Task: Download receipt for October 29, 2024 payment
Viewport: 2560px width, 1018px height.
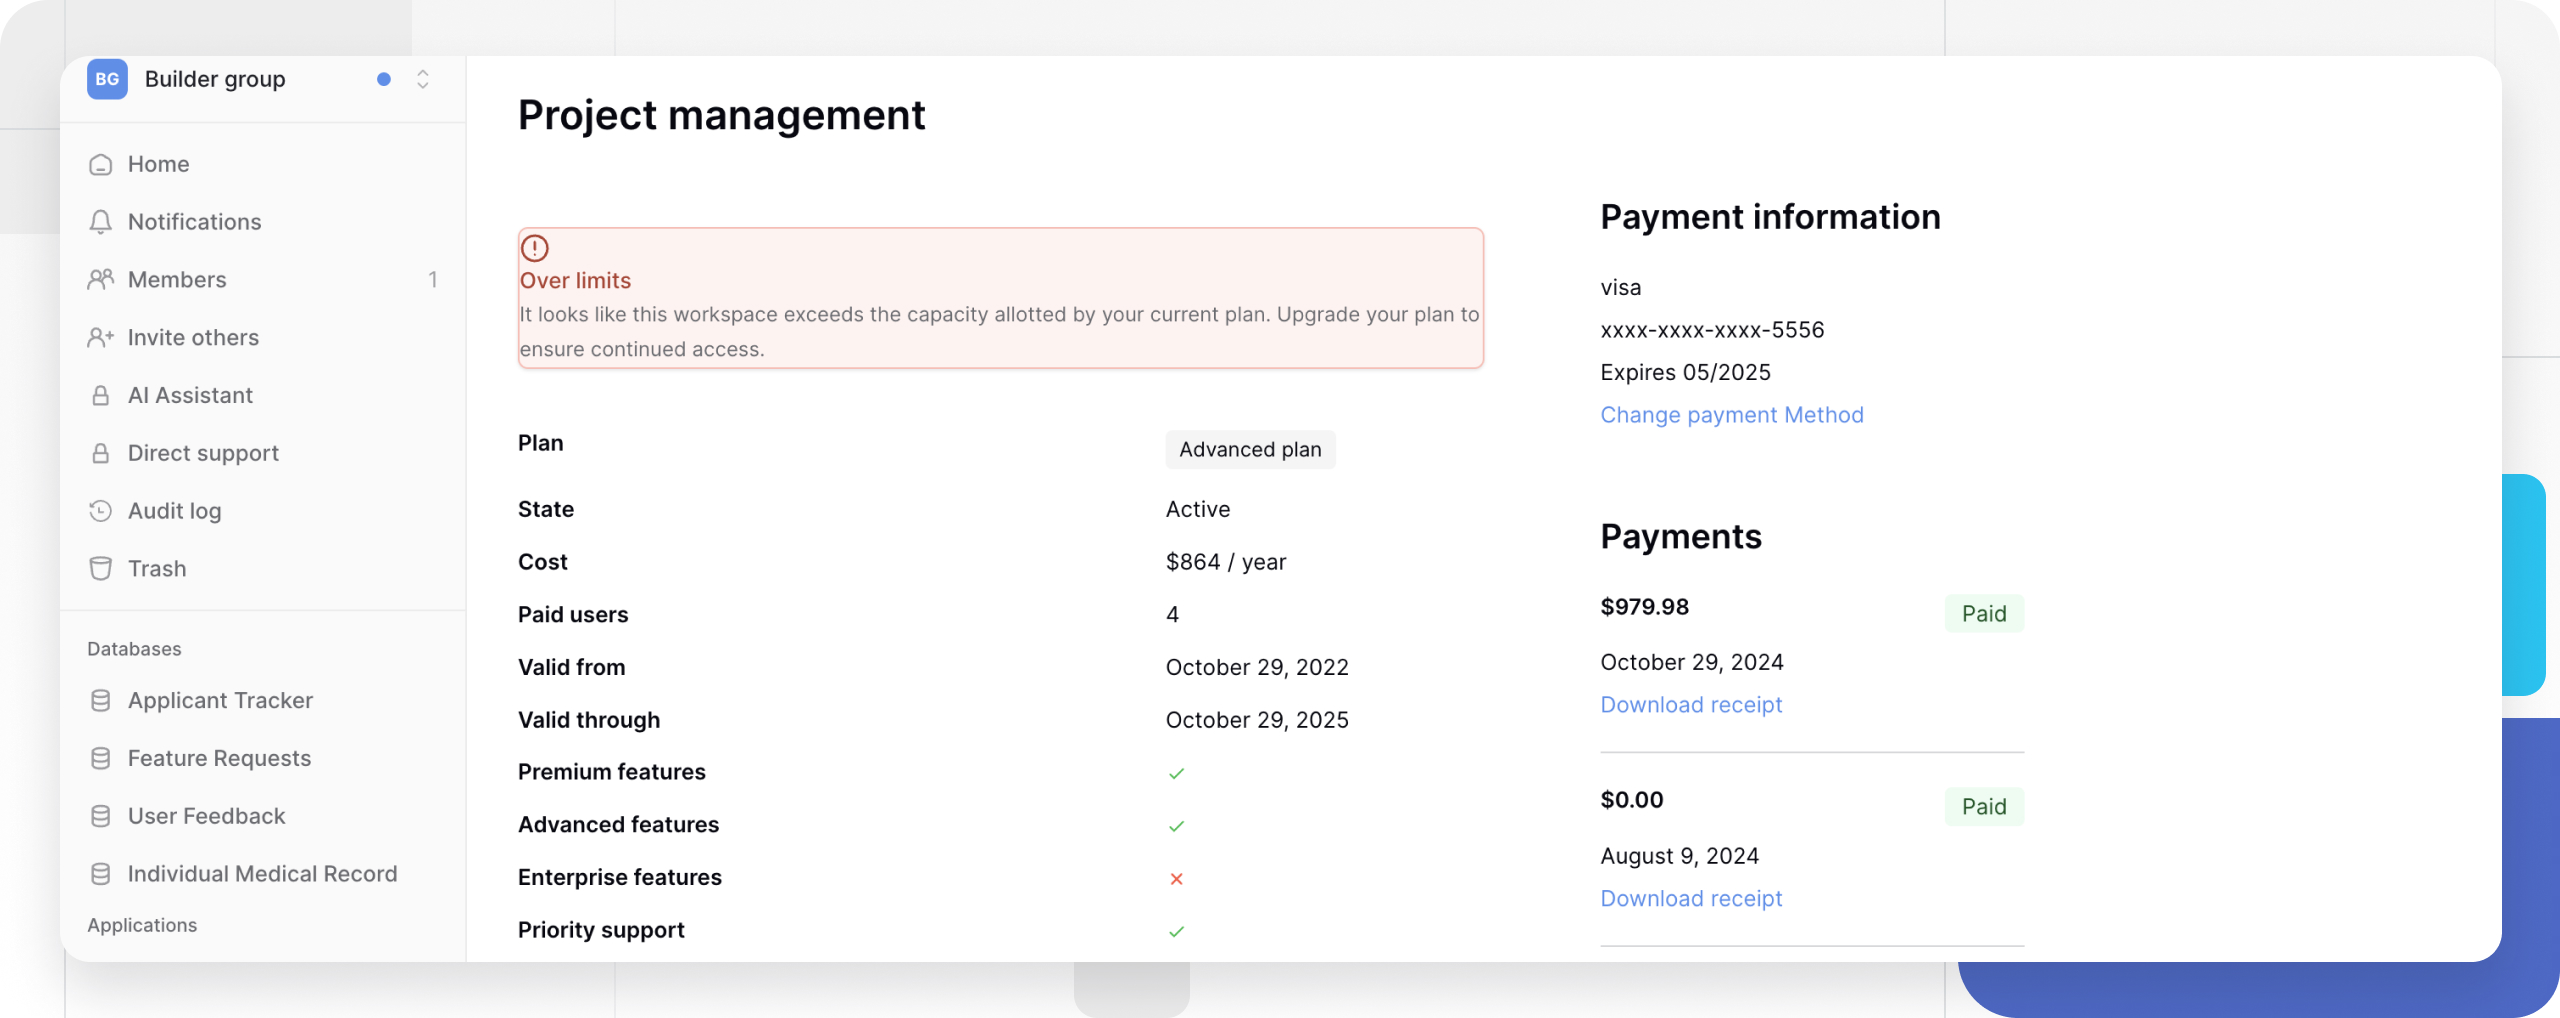Action: tap(1691, 705)
